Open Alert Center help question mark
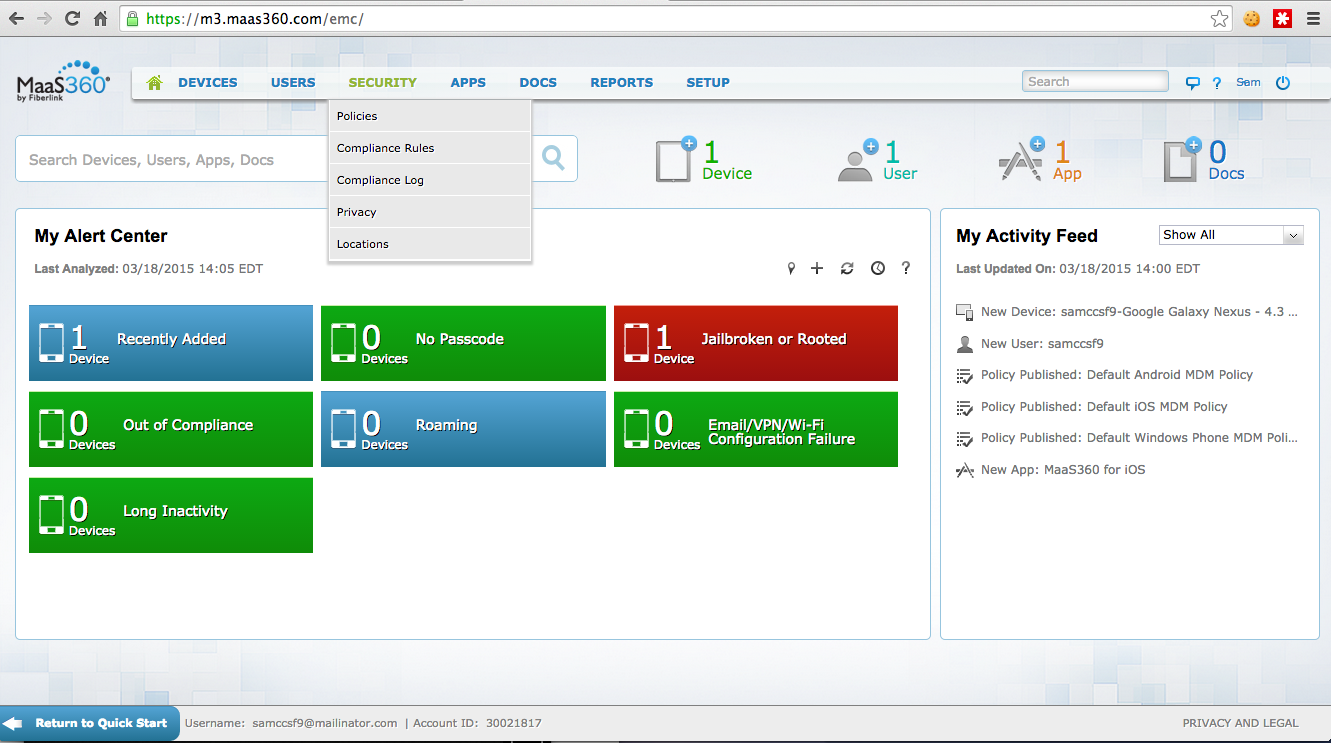Screen dimensions: 1331x743 (x=906, y=268)
